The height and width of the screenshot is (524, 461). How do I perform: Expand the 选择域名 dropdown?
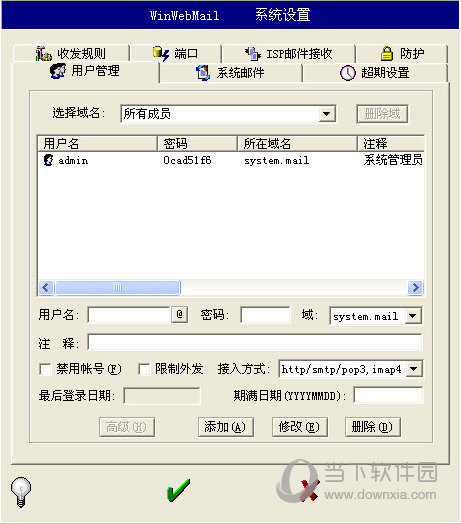[327, 114]
